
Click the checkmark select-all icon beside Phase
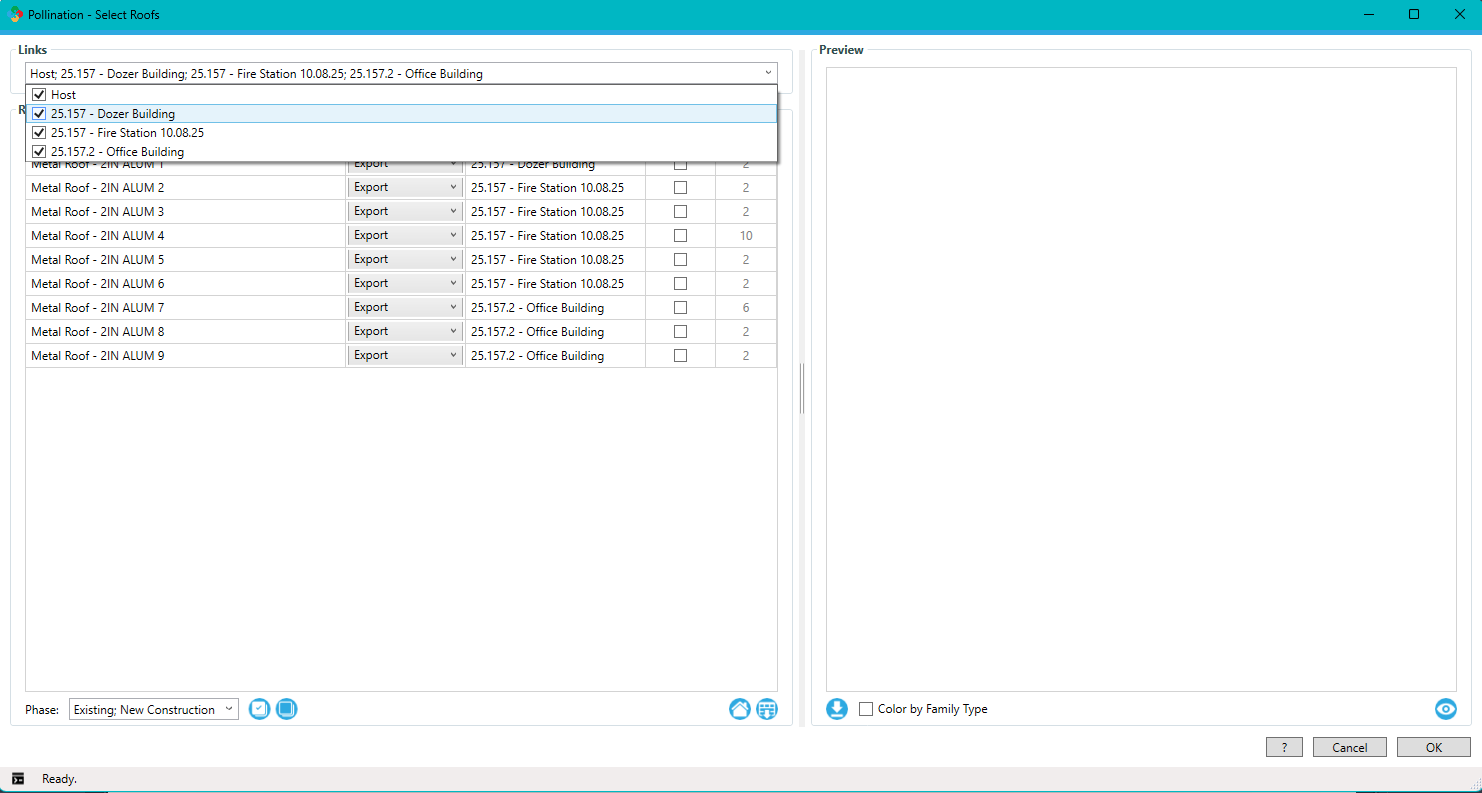pos(259,709)
